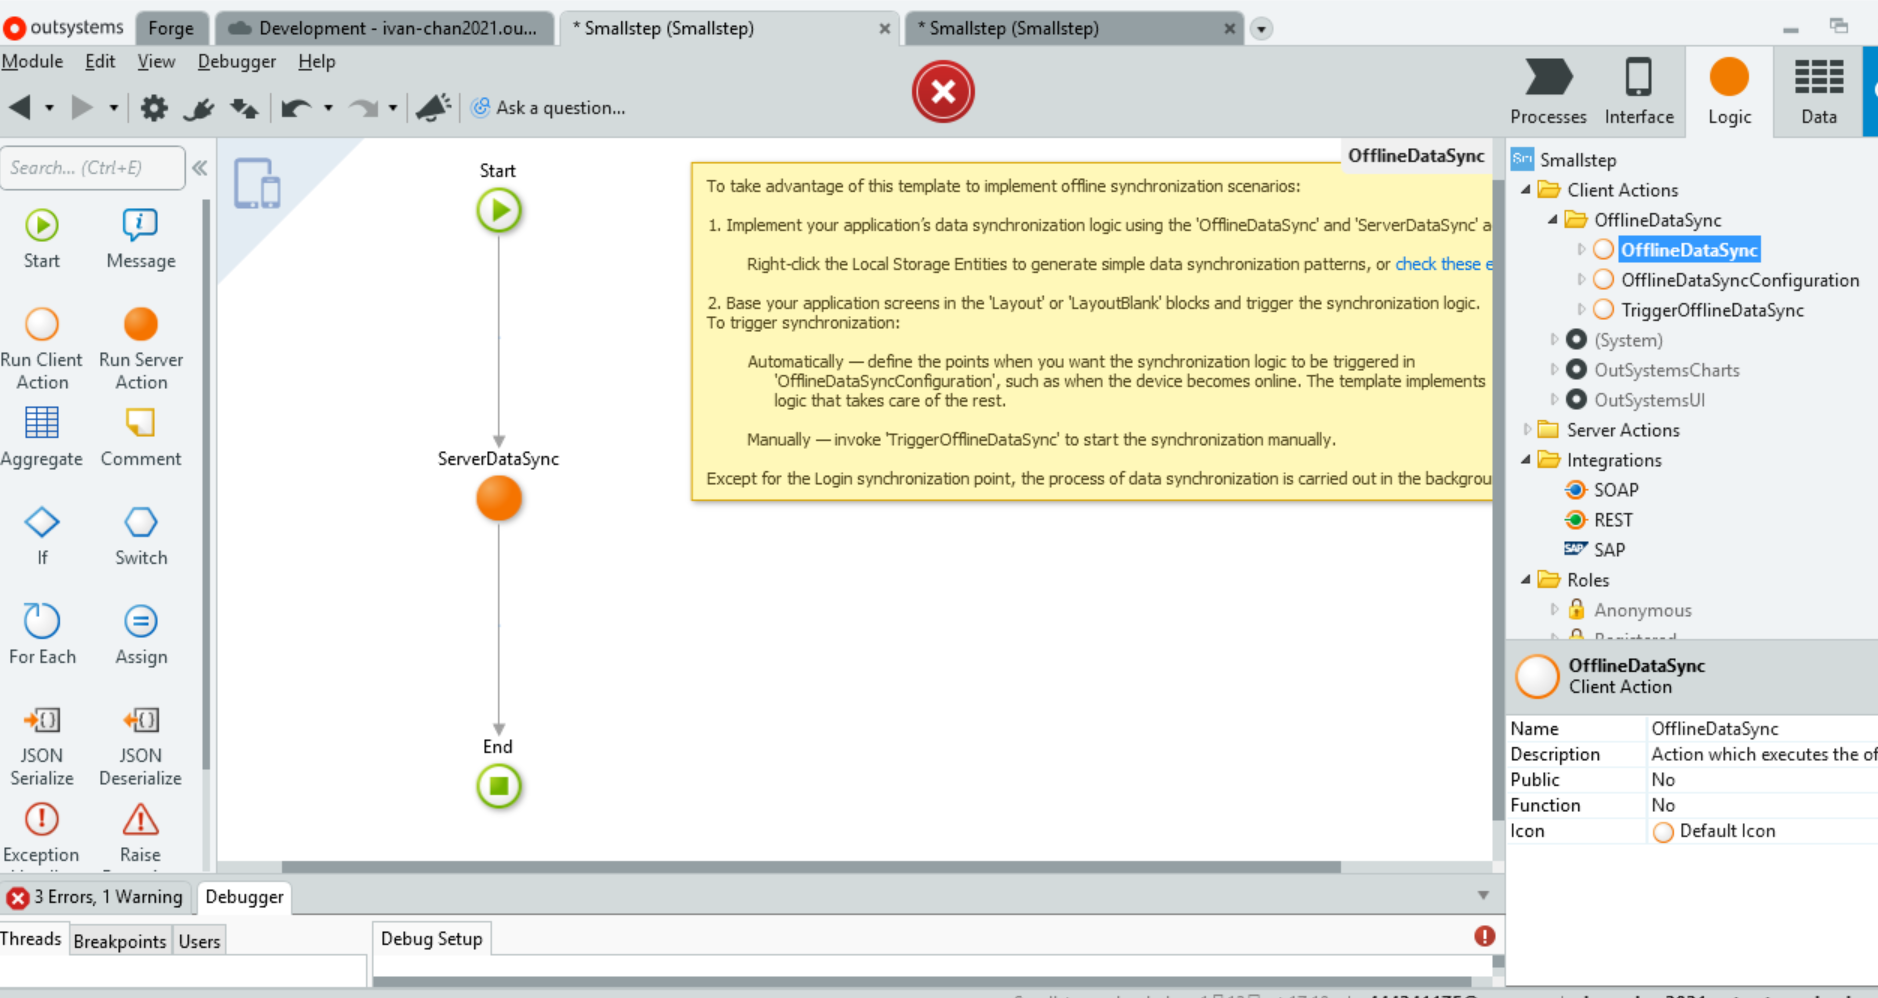Click the ServerDataSync node on canvas
This screenshot has height=998, width=1878.
pos(499,498)
